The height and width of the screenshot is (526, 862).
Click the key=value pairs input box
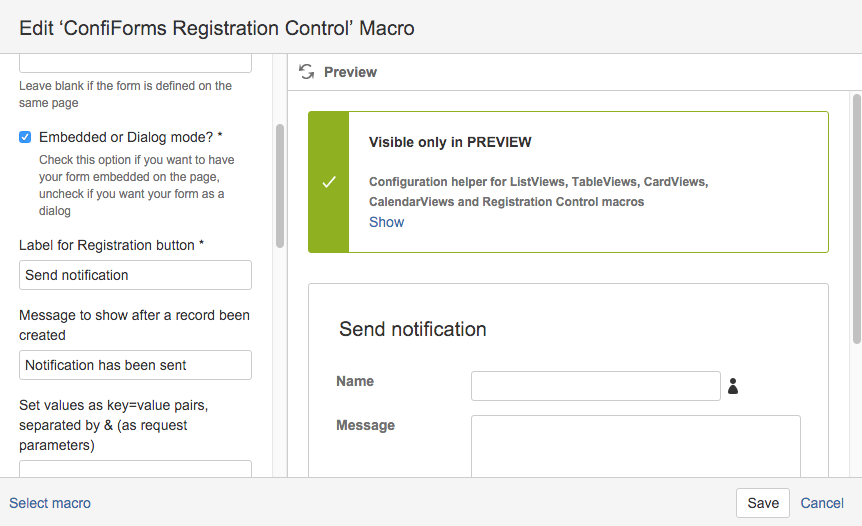(135, 469)
